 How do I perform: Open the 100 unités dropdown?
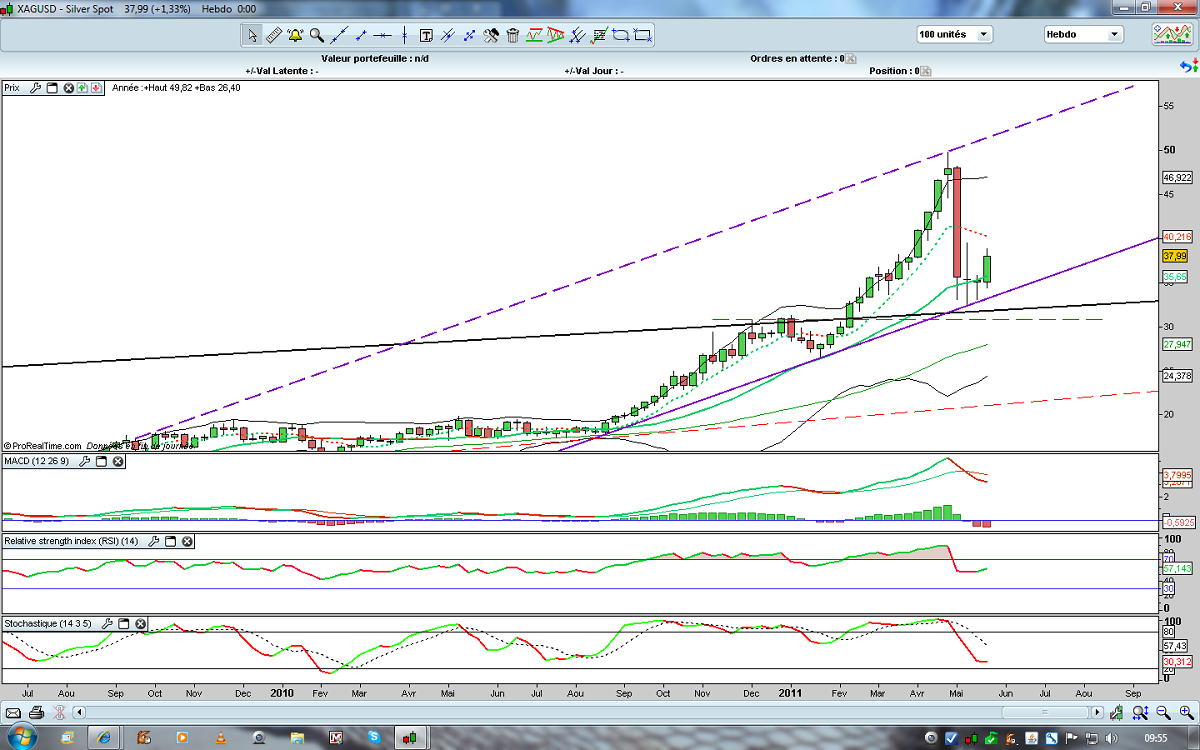pyautogui.click(x=954, y=34)
